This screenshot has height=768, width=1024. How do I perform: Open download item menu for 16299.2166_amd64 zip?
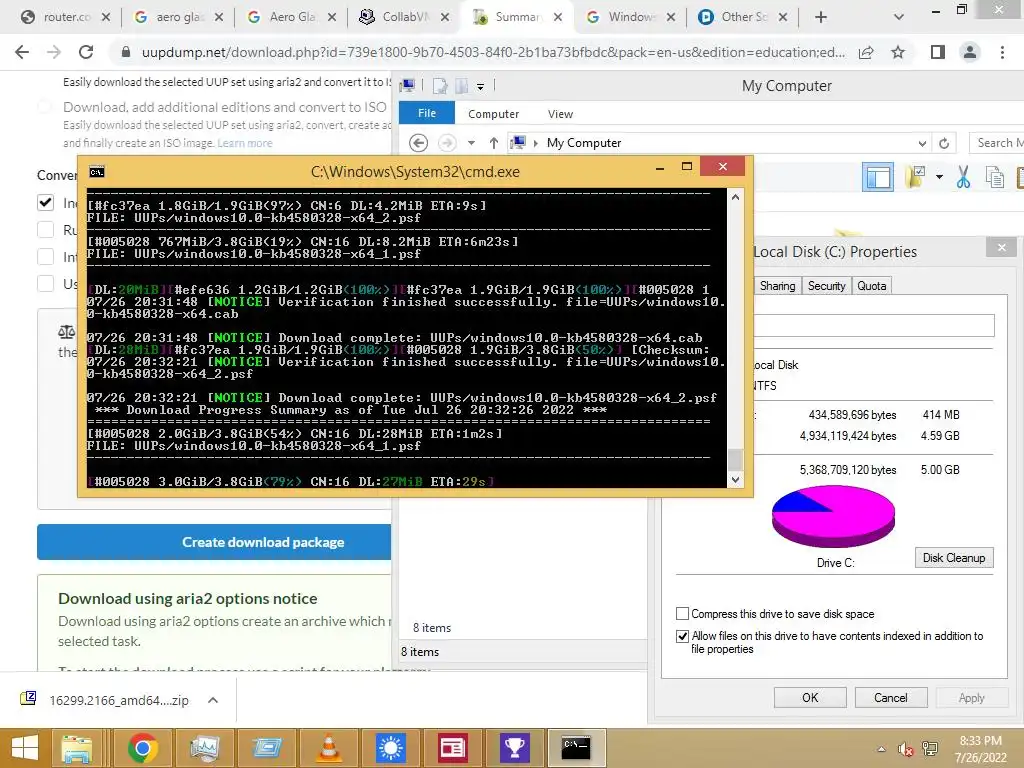[x=213, y=700]
